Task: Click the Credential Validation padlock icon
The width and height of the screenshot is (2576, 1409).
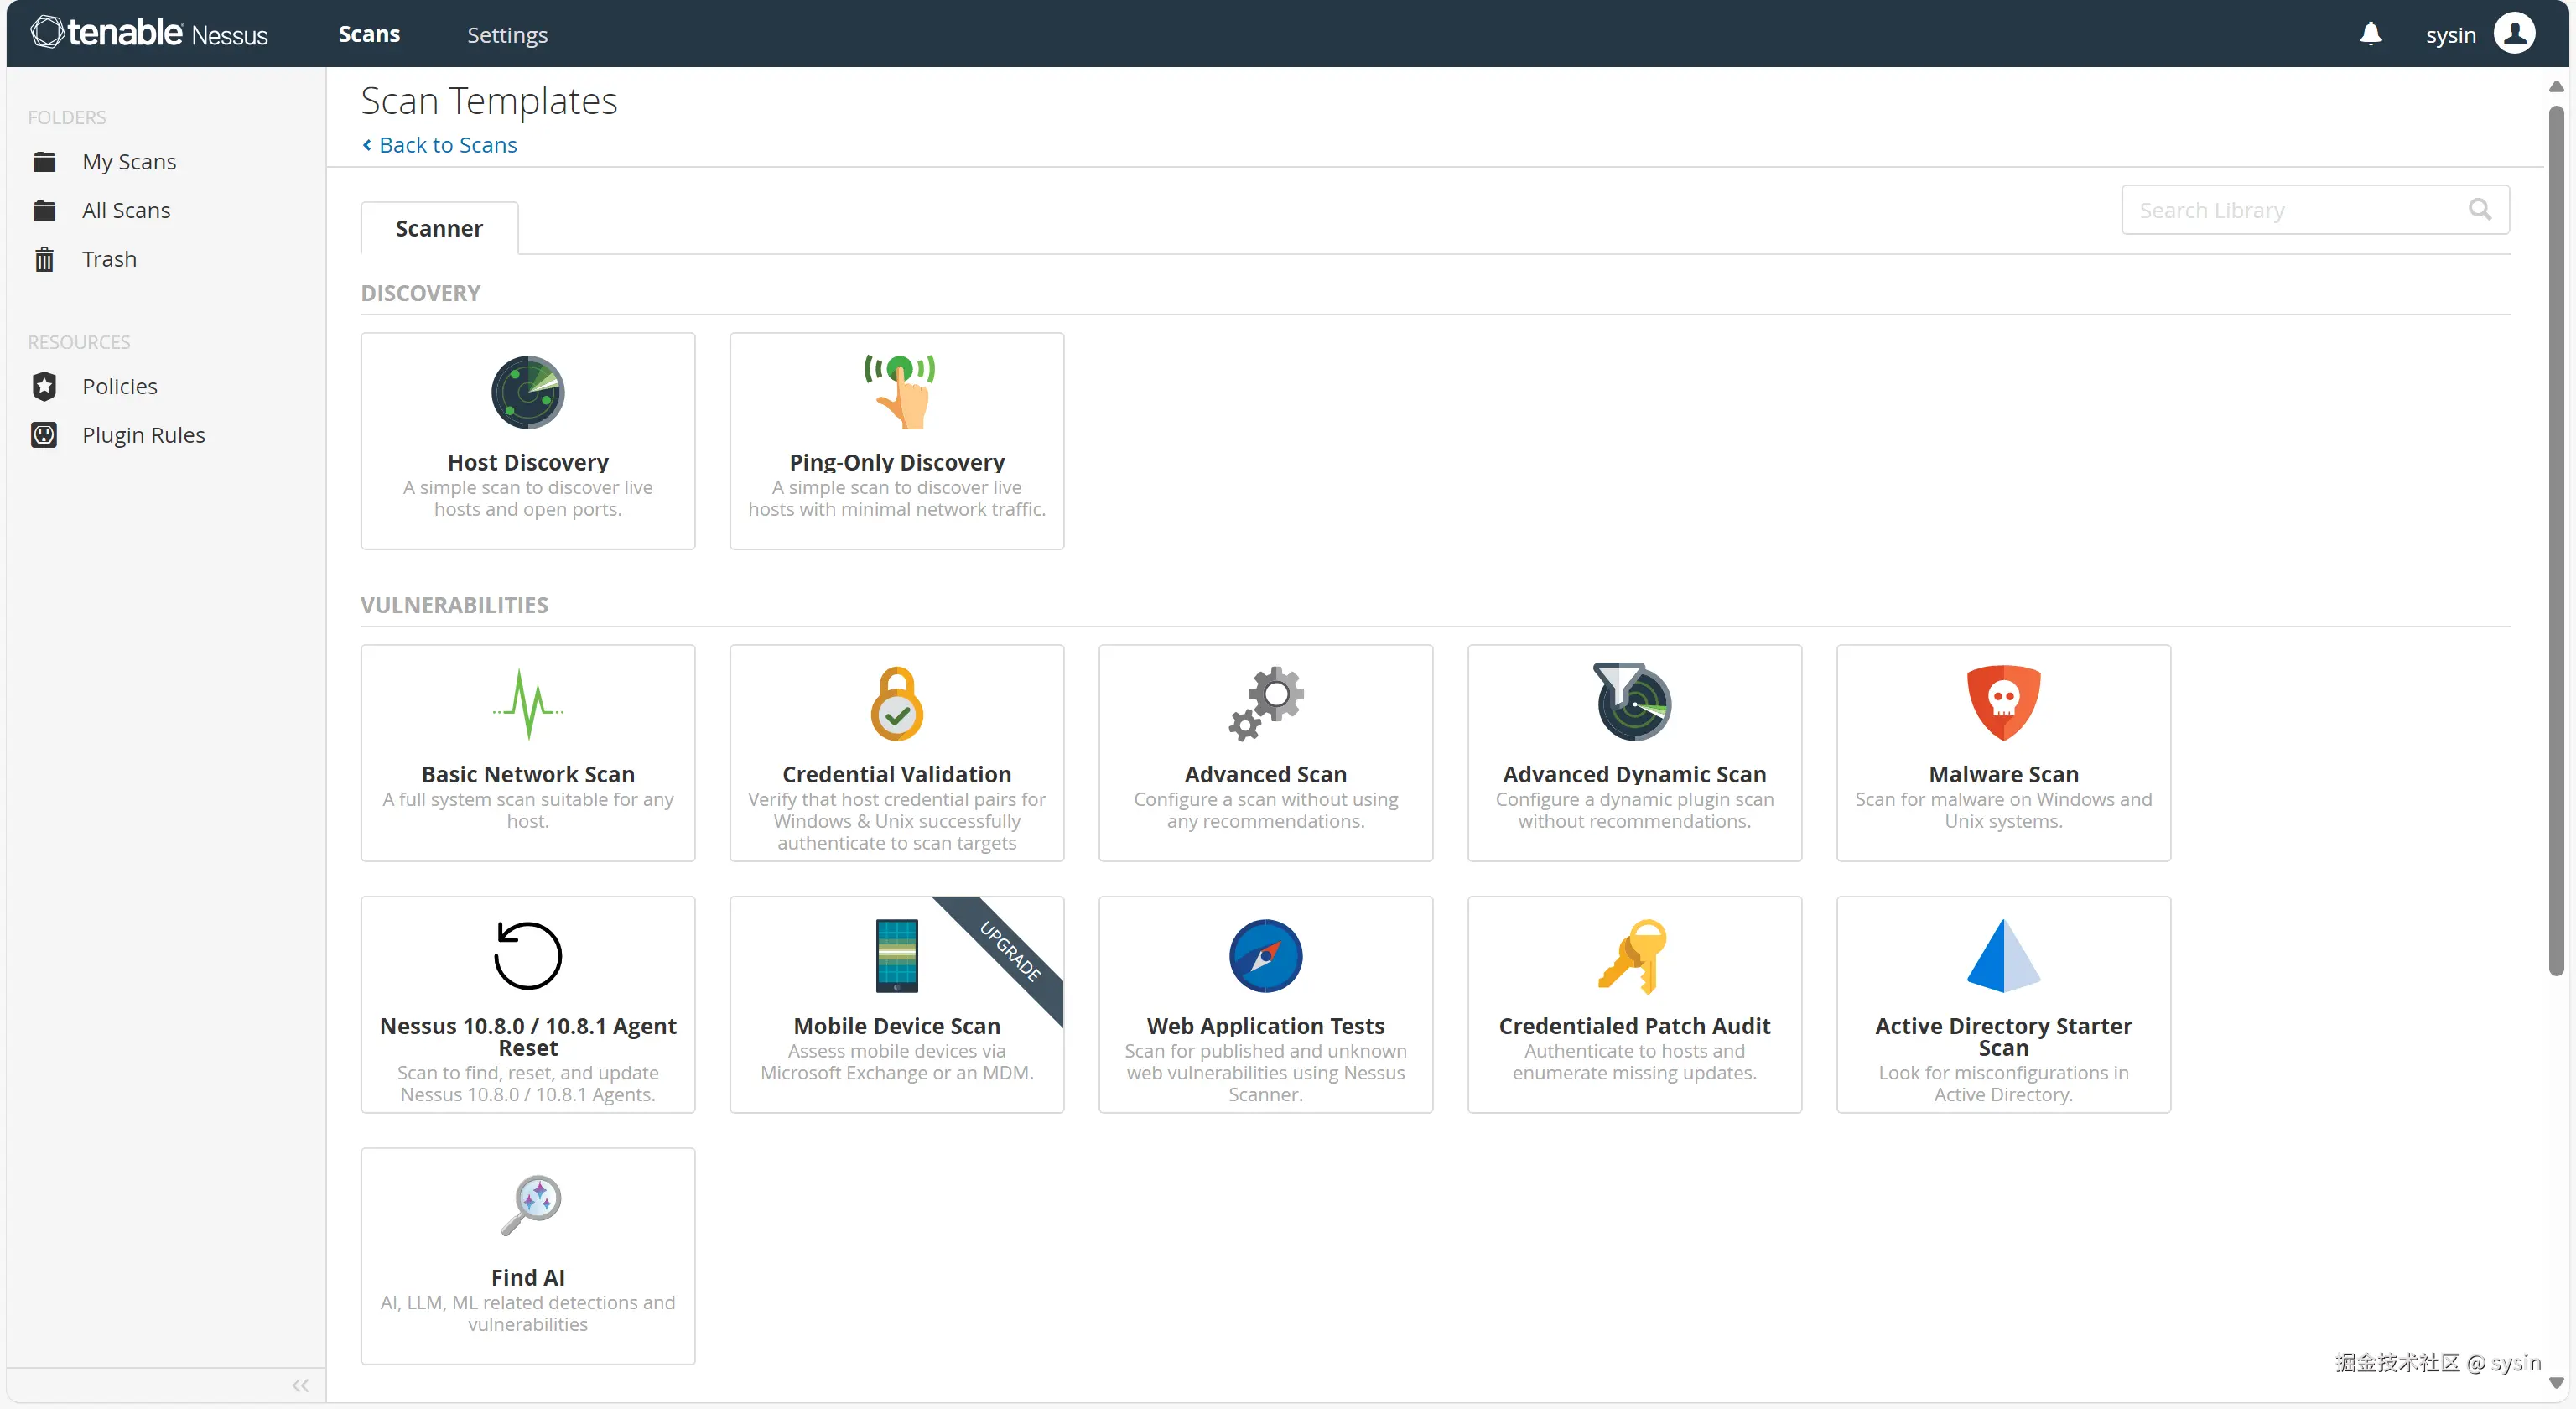Action: tap(896, 703)
